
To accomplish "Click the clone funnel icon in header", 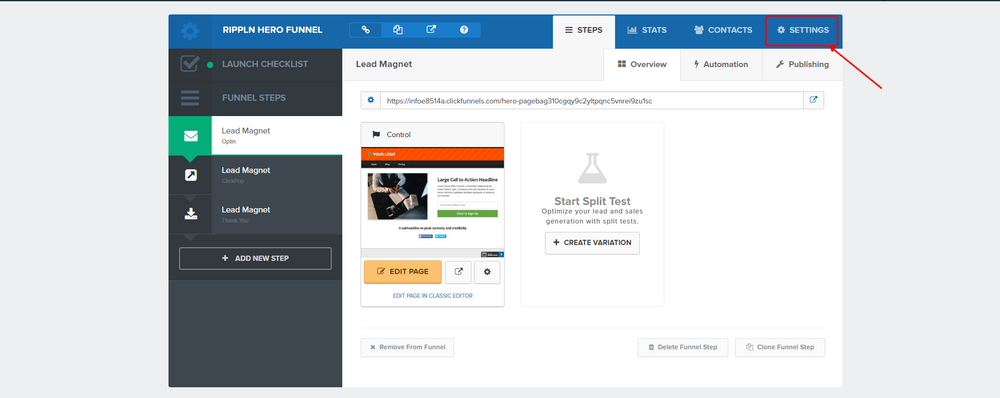I will click(x=398, y=29).
